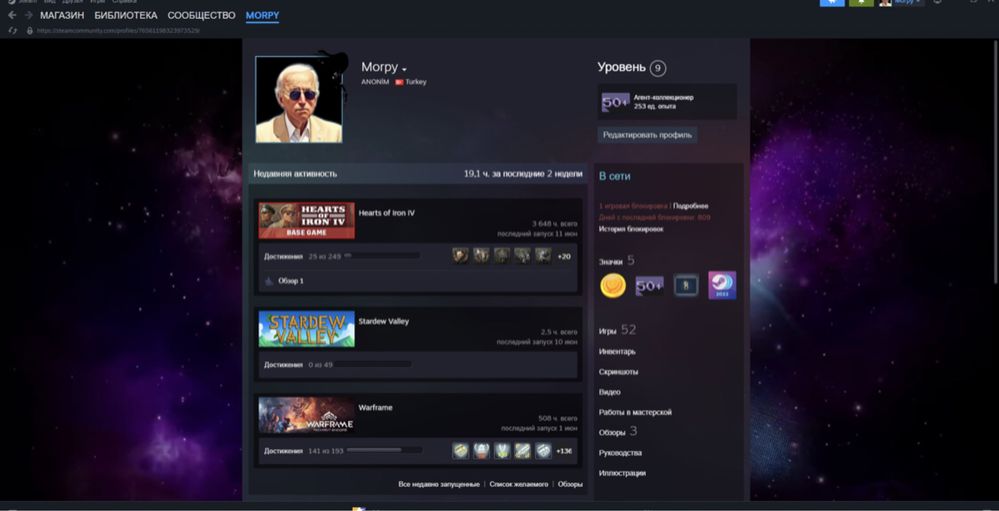Open the account dropdown in top bar
This screenshot has width=999, height=511.
pos(908,3)
